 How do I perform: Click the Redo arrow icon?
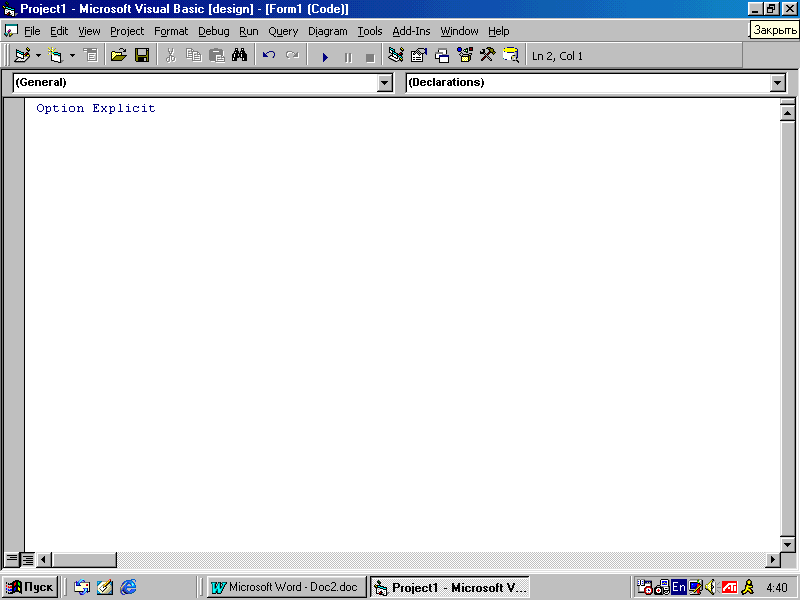292,55
